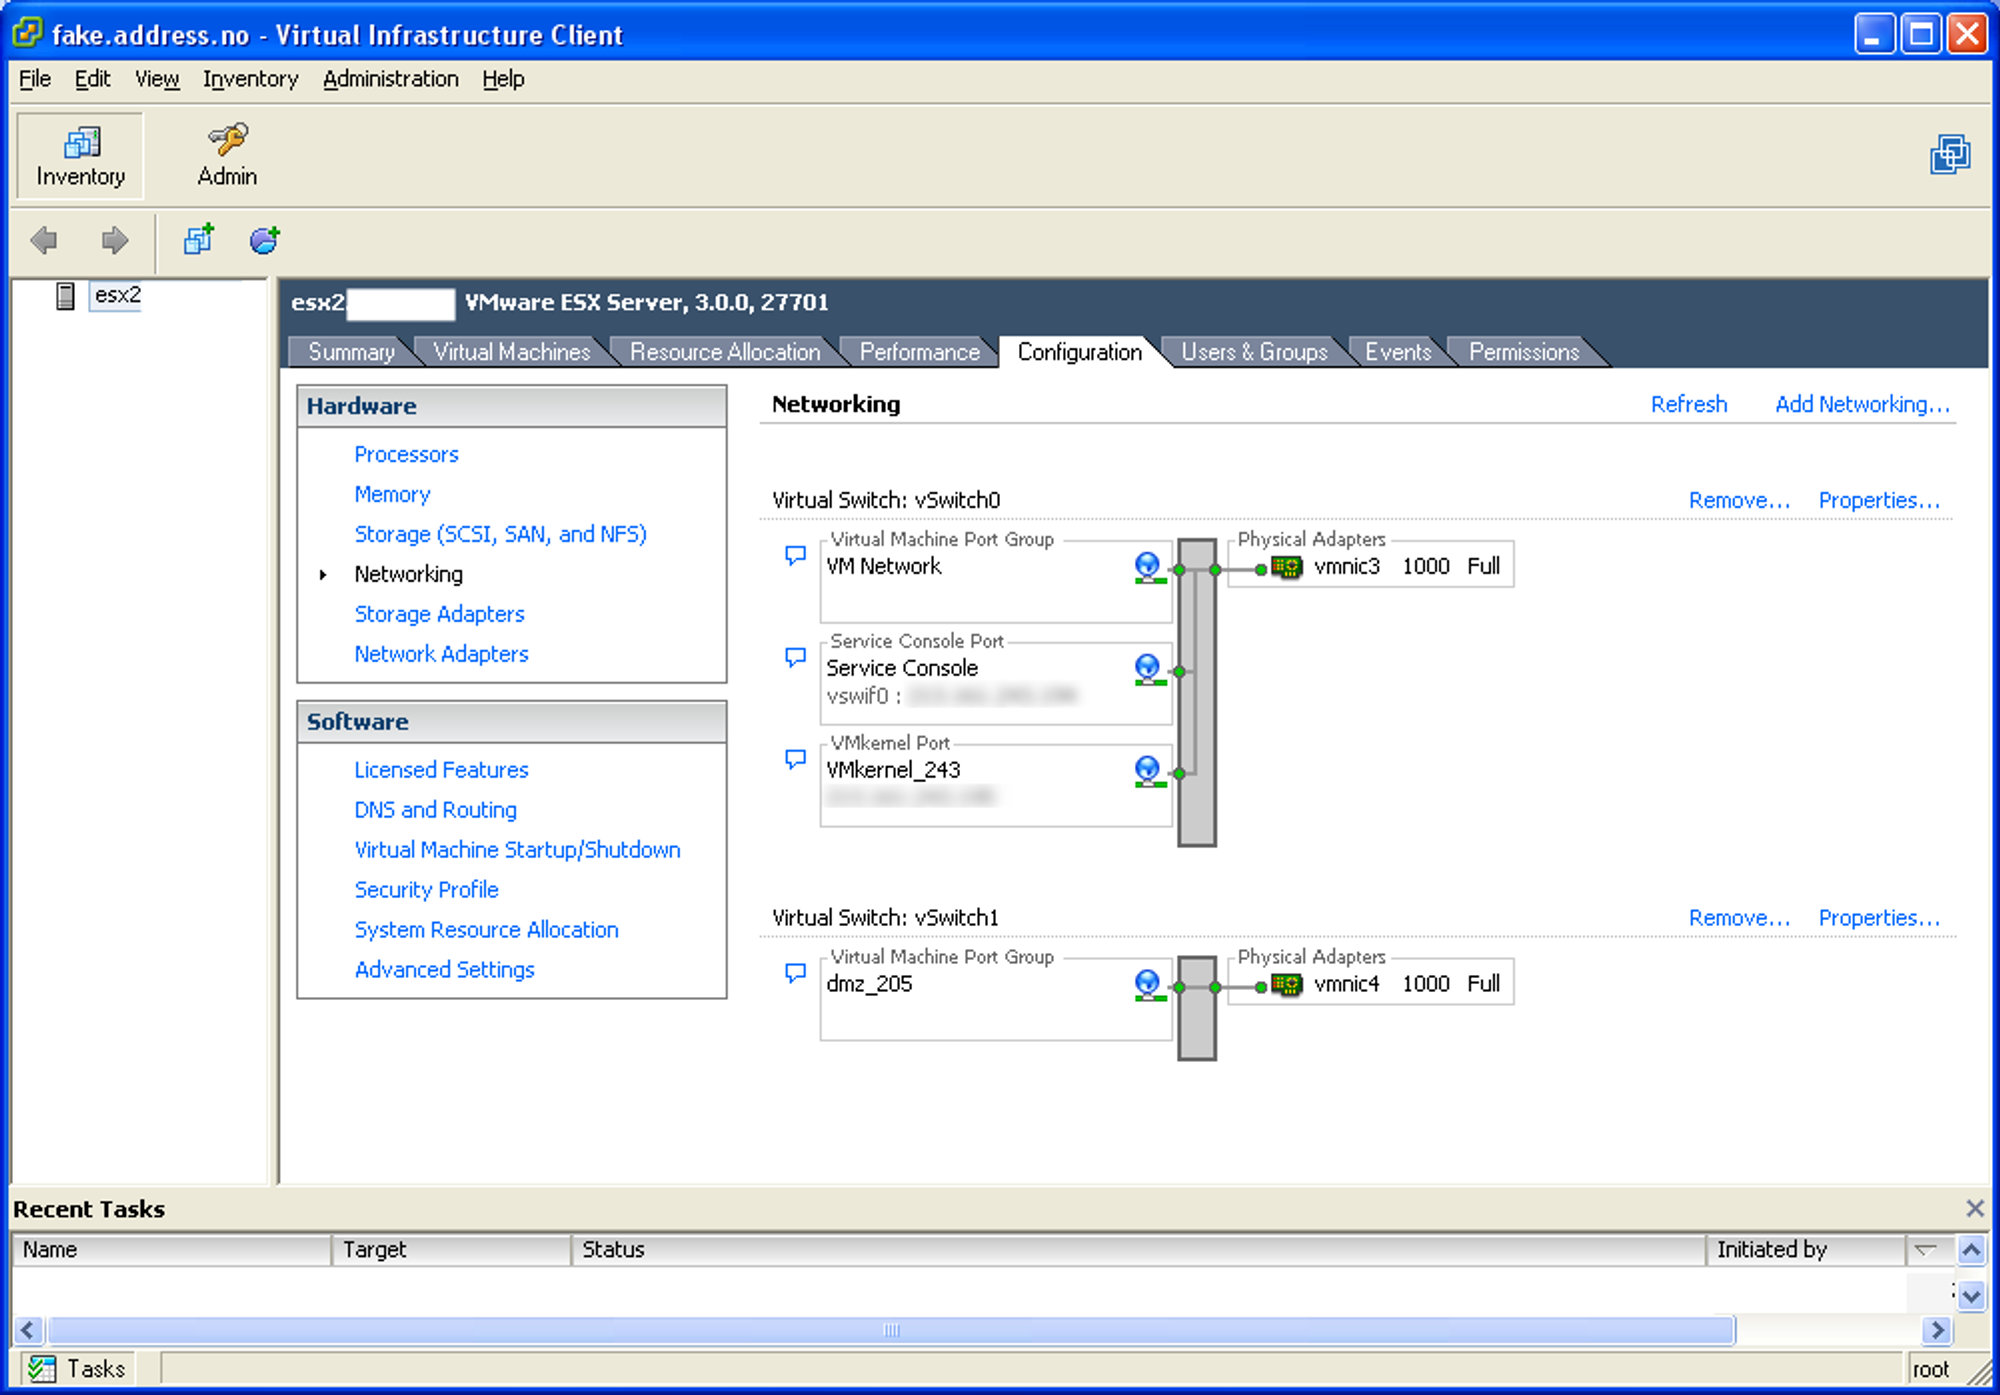This screenshot has height=1395, width=2000.
Task: Click the globe icon on VM Network row
Action: tap(1149, 567)
